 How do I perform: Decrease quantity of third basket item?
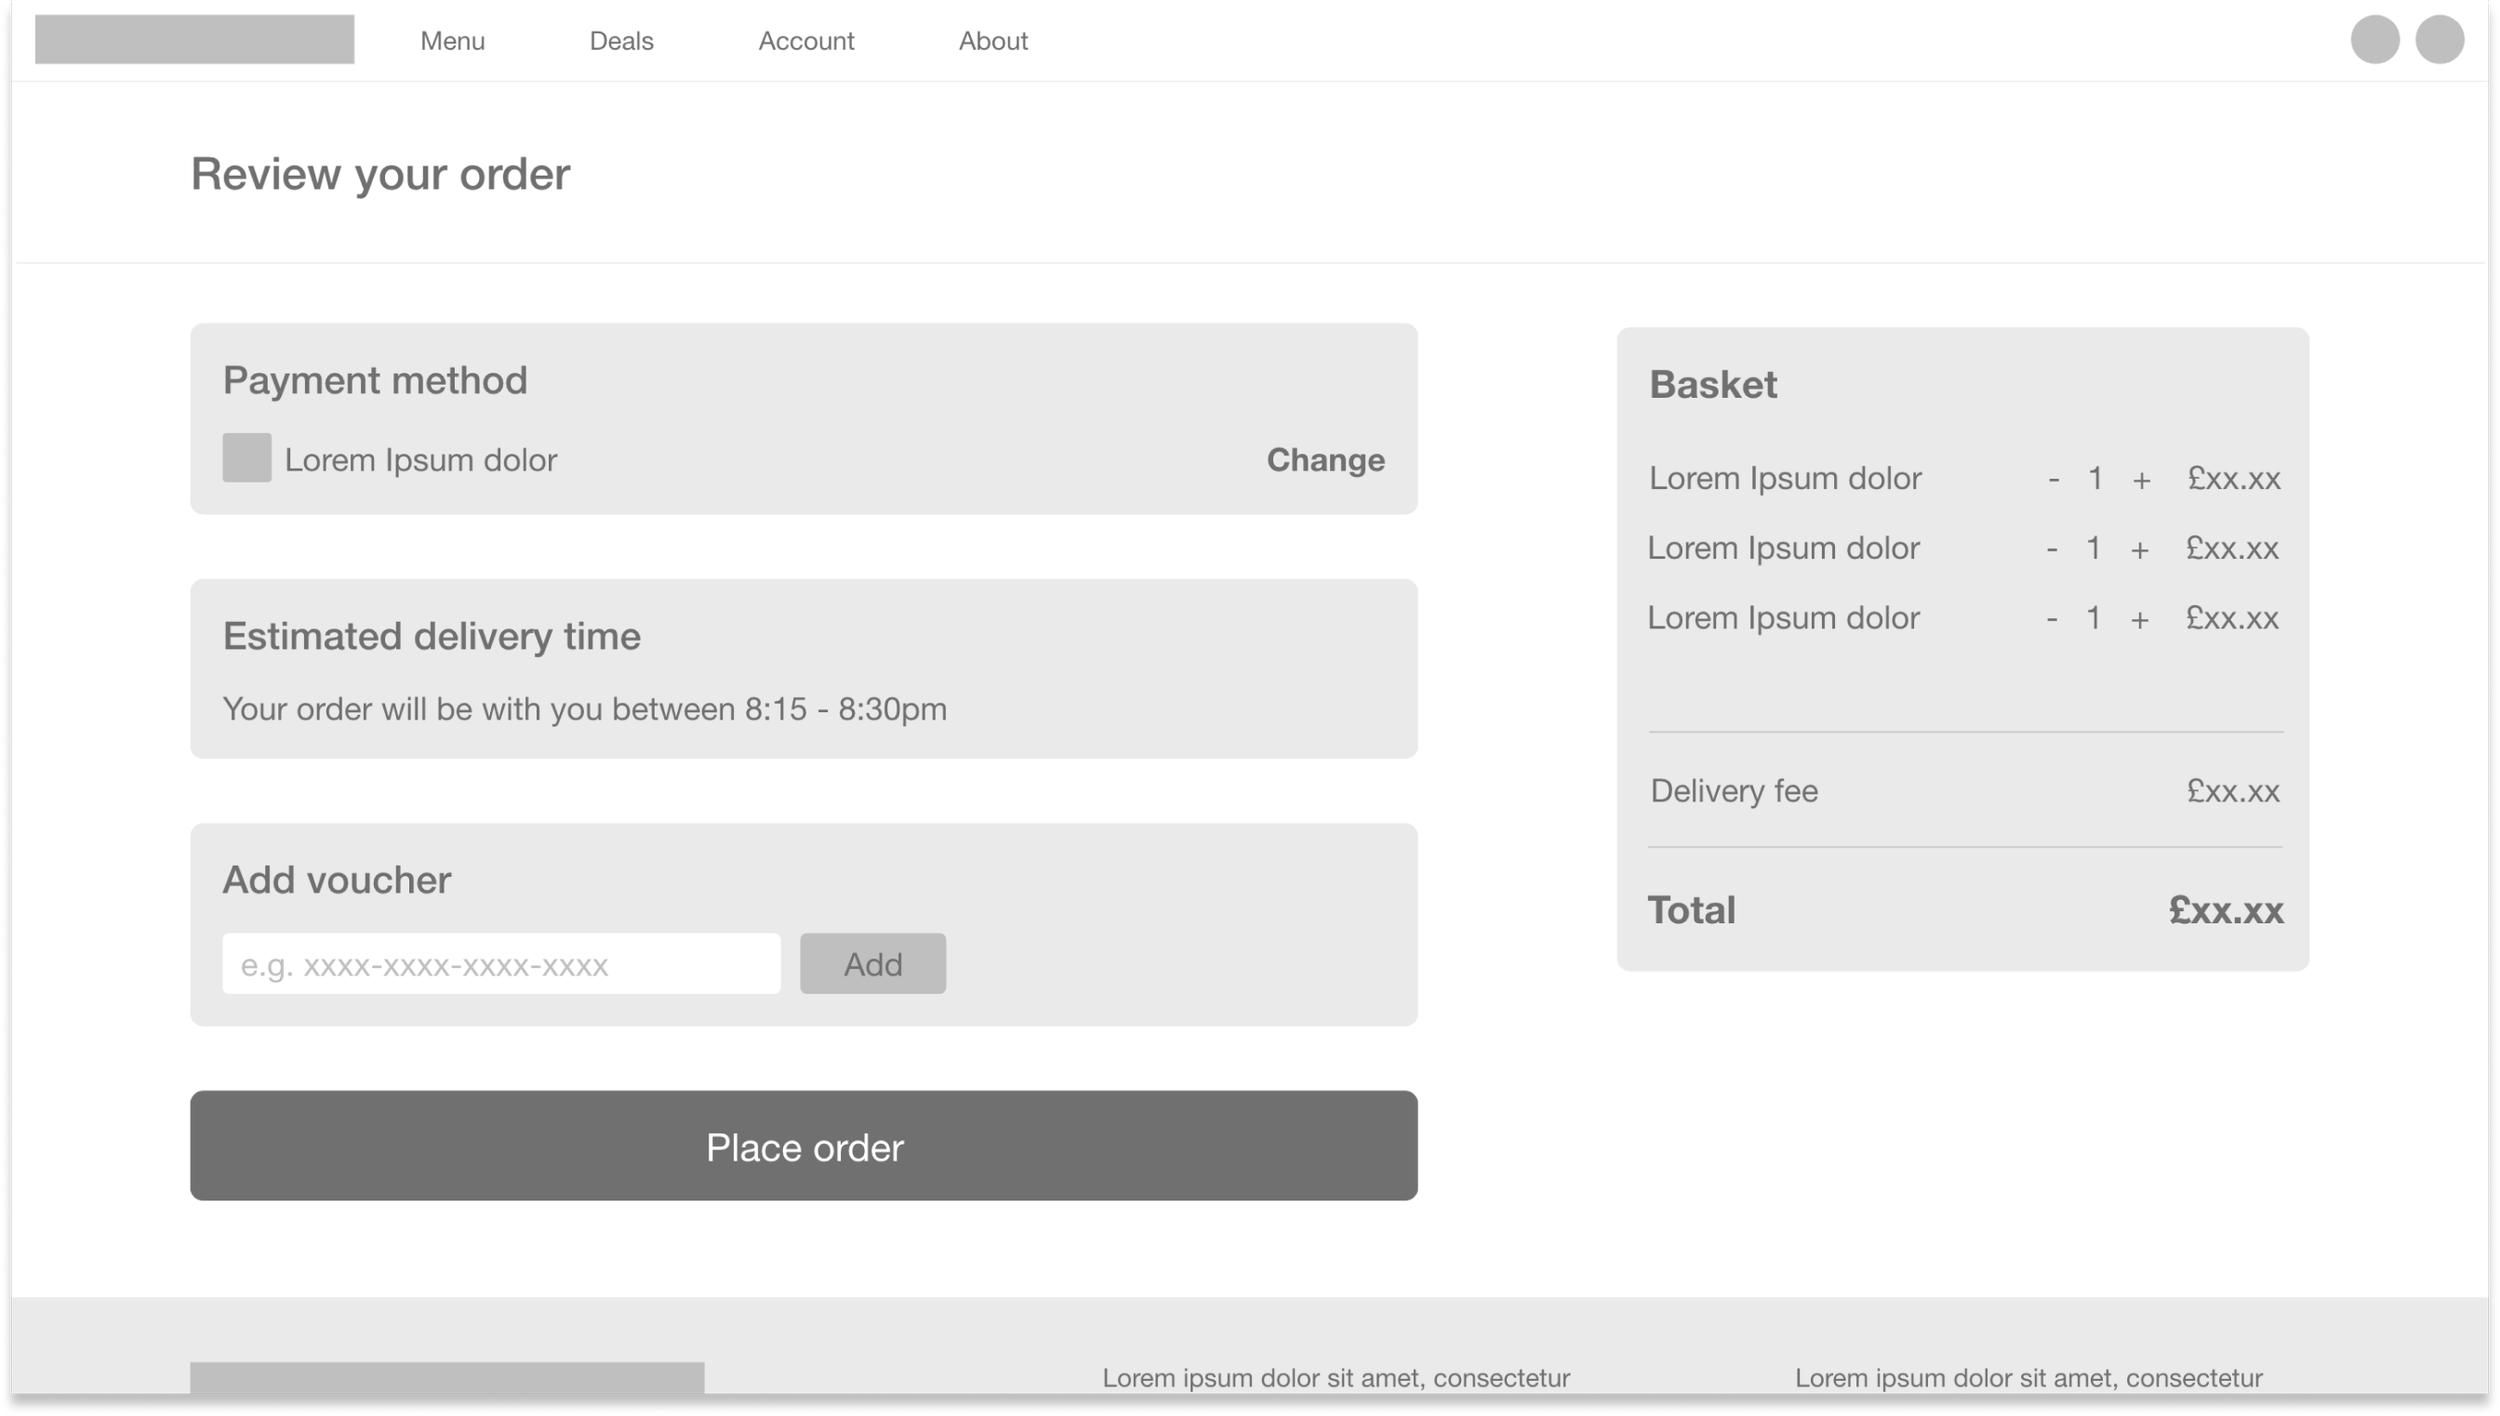tap(2051, 619)
